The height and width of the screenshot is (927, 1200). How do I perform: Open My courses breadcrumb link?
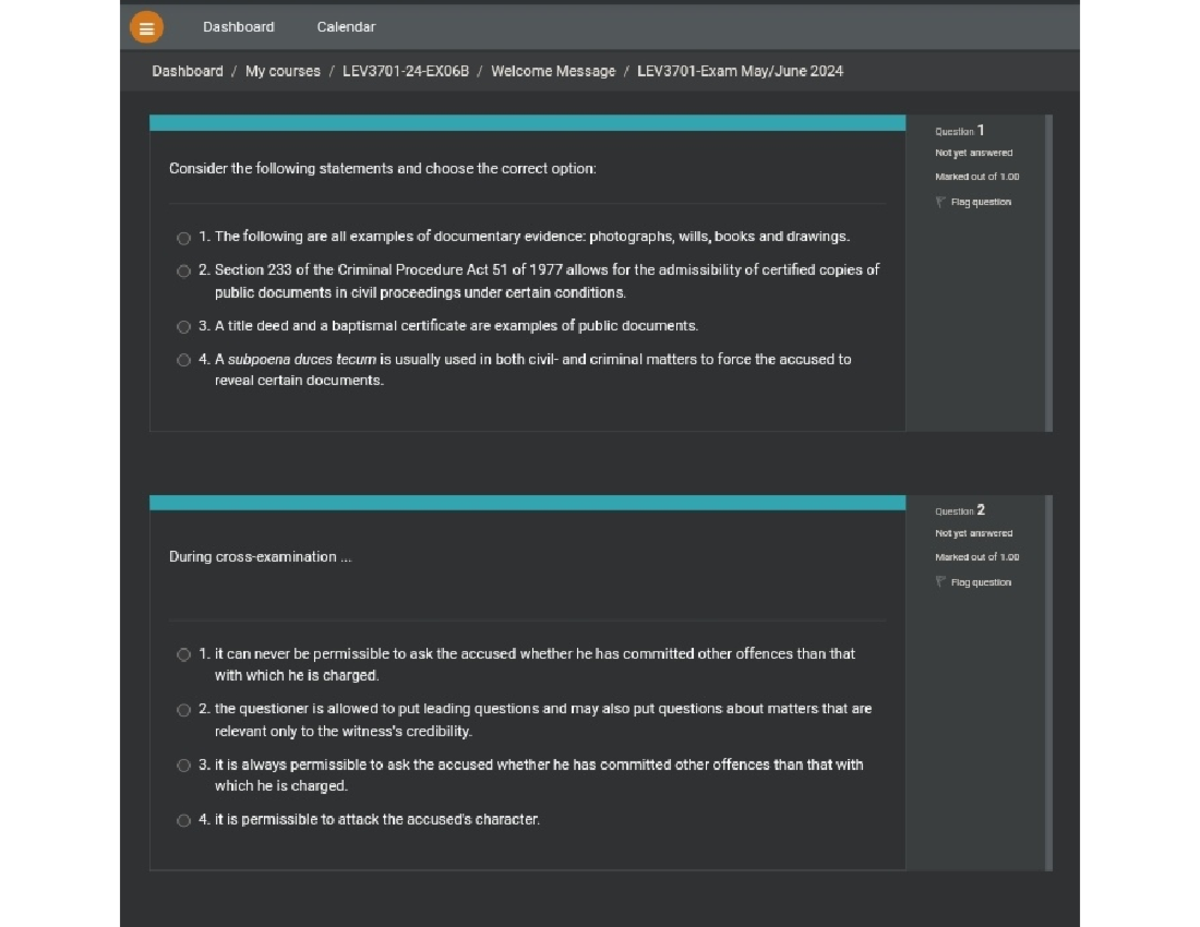coord(283,71)
